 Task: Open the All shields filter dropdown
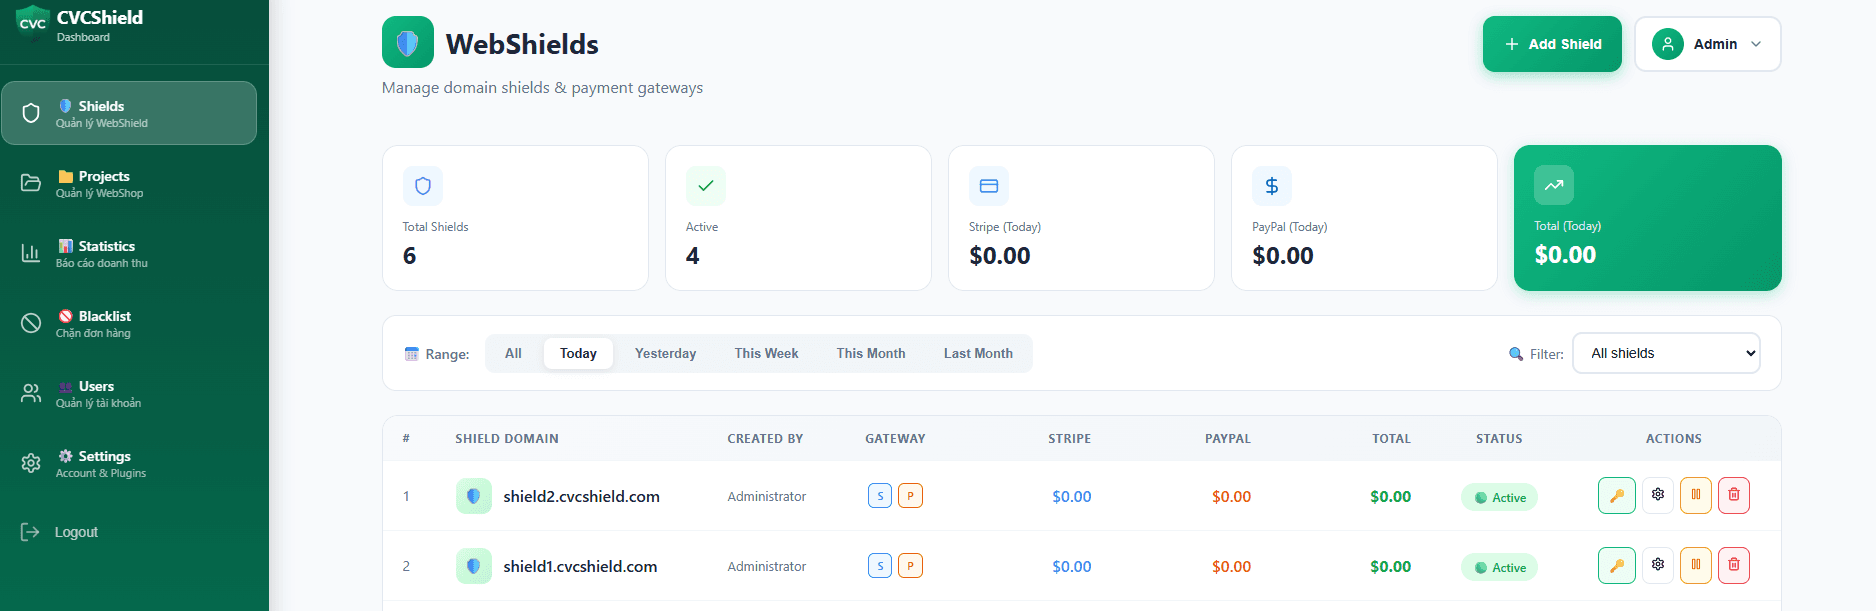[x=1666, y=353]
